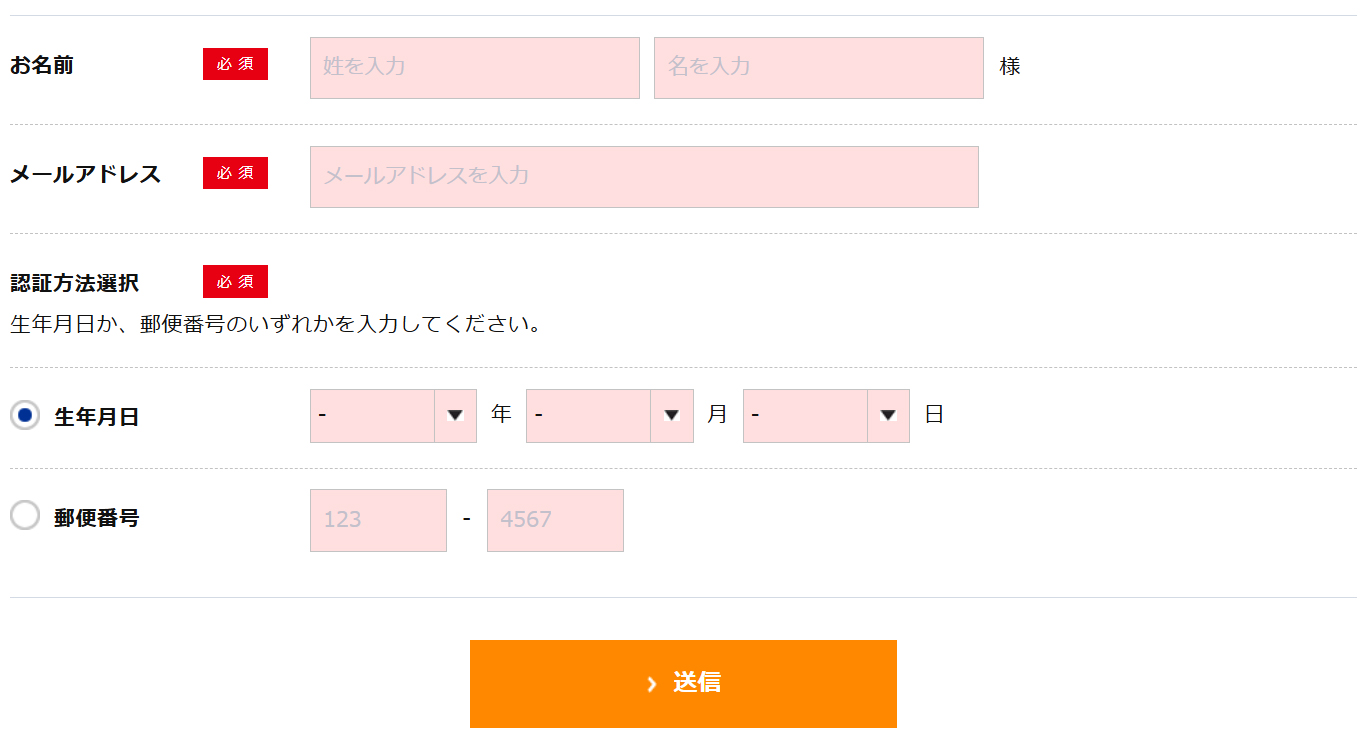Click the postal code field showing 123

pyautogui.click(x=378, y=520)
